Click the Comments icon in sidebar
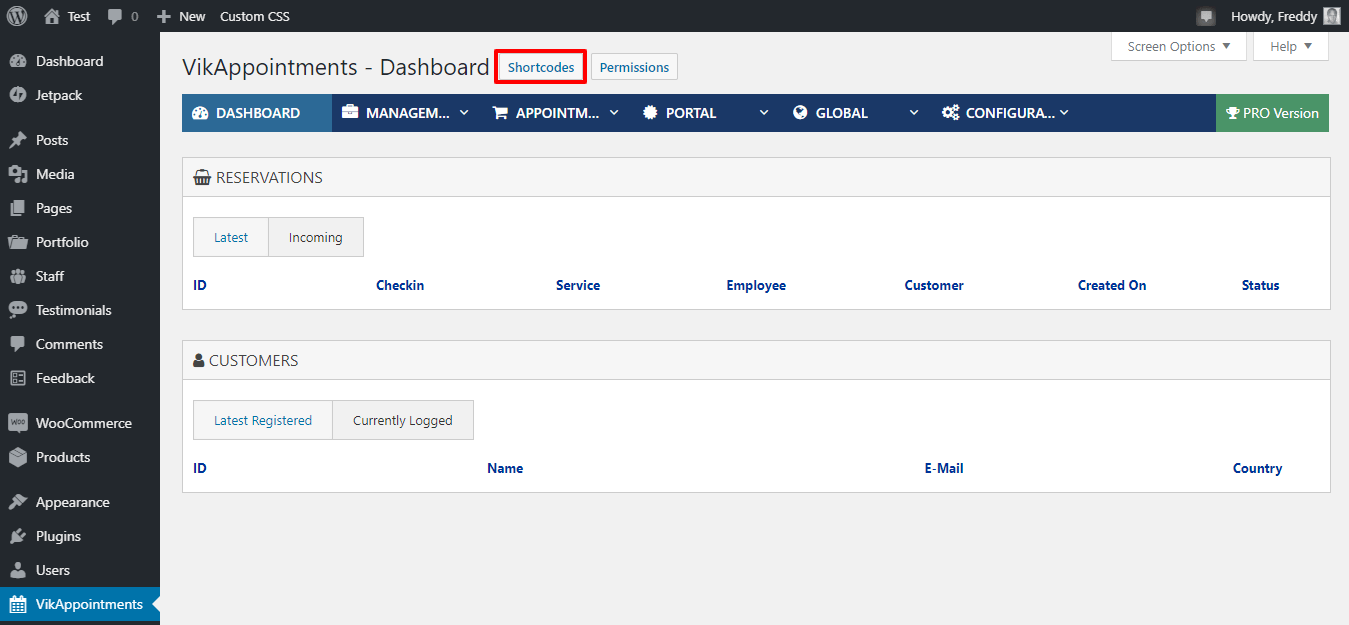 coord(18,344)
